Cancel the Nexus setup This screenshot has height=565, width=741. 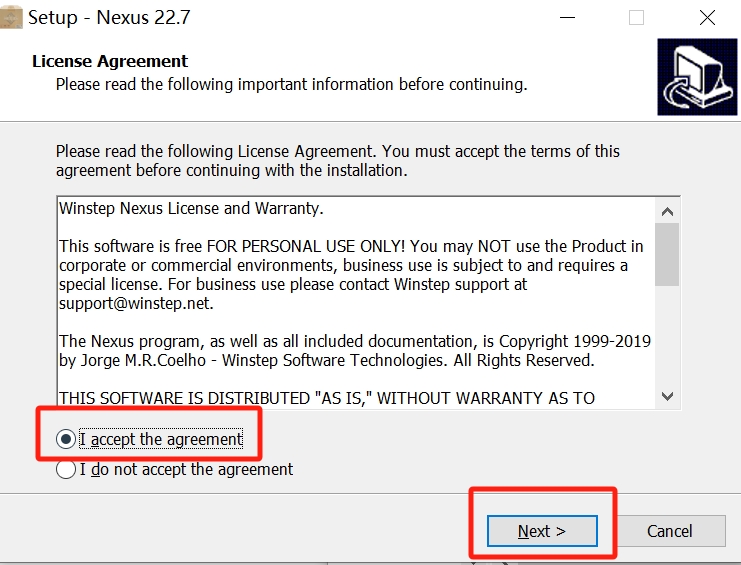(670, 531)
